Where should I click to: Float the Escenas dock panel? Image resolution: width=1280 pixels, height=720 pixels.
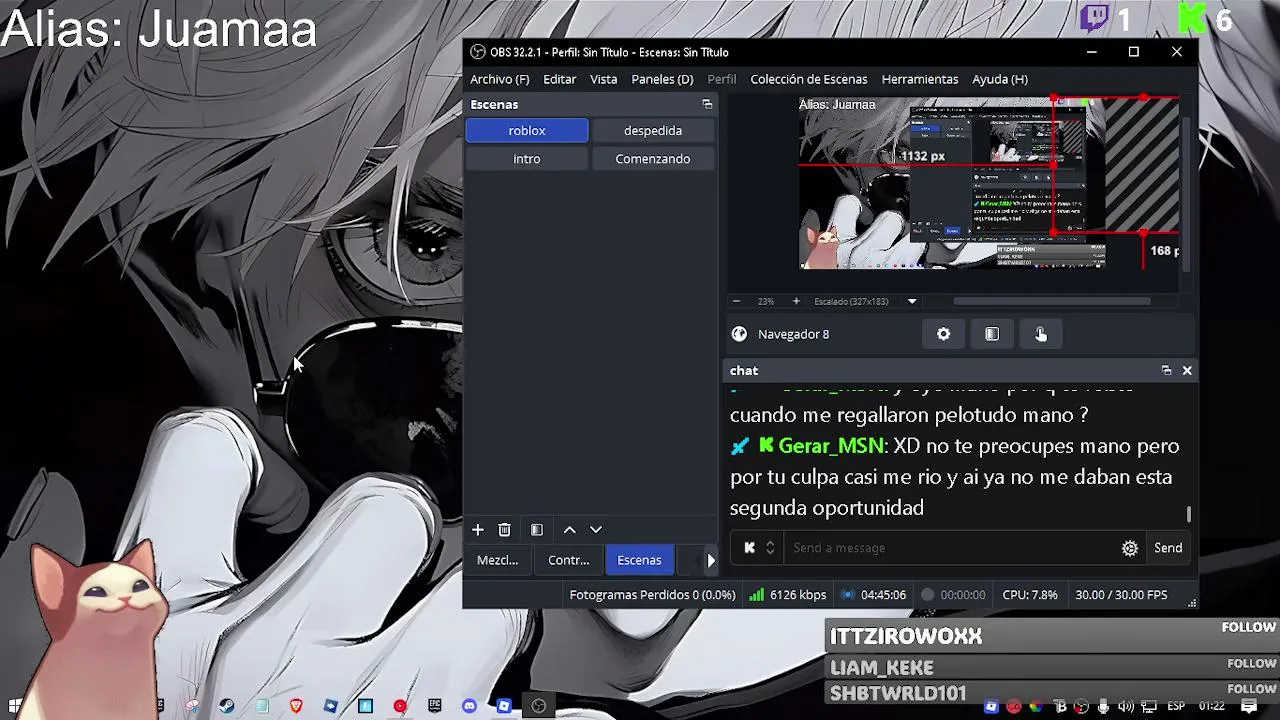pyautogui.click(x=707, y=104)
